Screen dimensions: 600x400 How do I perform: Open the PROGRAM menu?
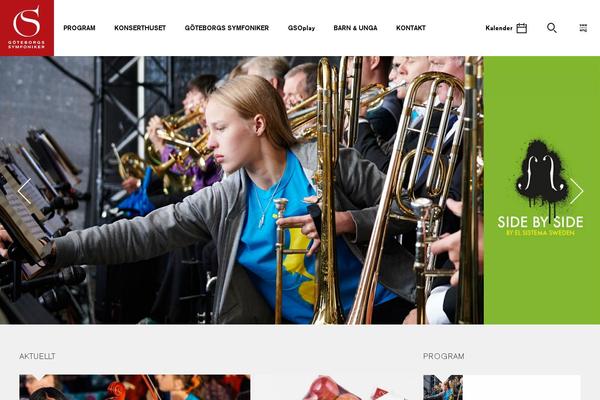[79, 28]
